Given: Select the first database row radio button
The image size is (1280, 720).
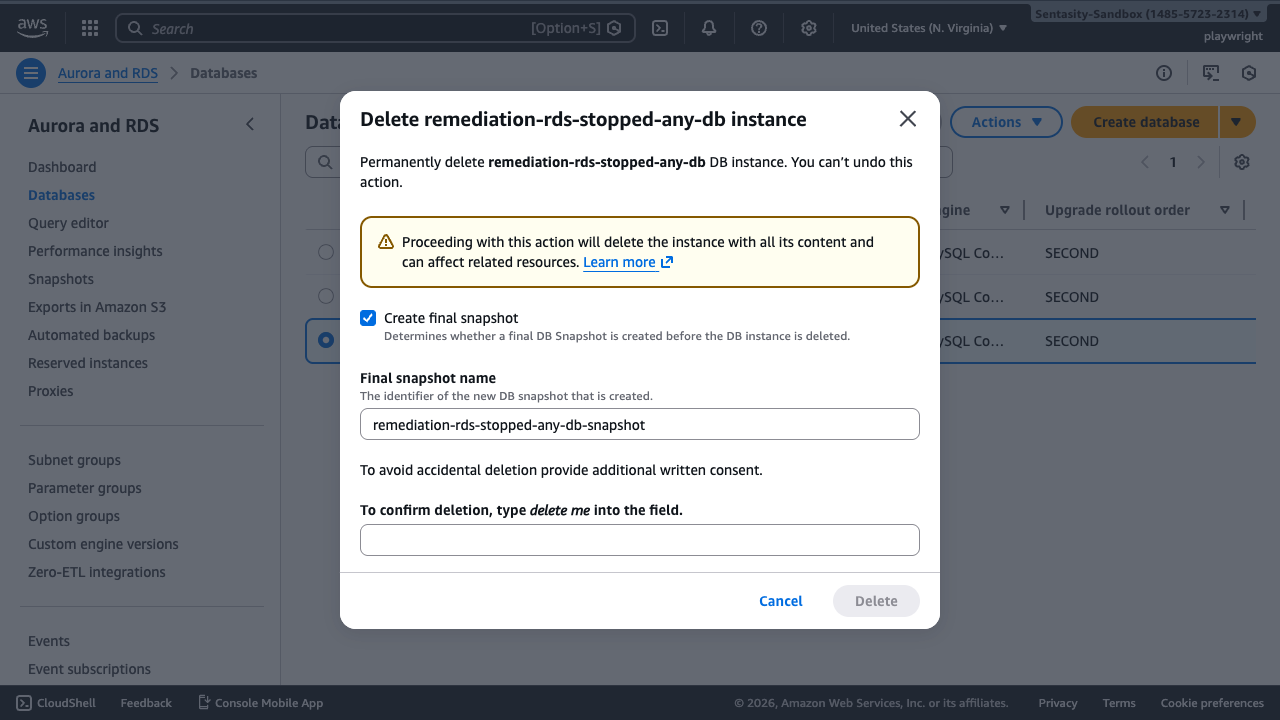Looking at the screenshot, I should tap(325, 251).
